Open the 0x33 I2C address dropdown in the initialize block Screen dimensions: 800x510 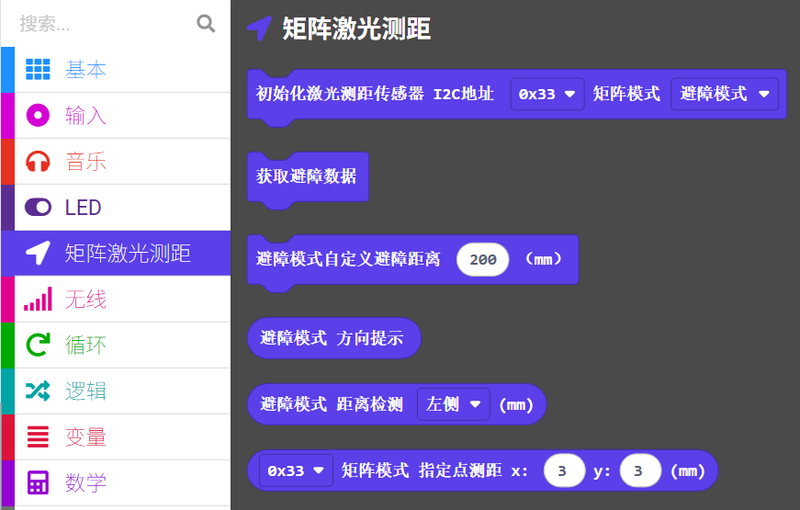point(547,94)
